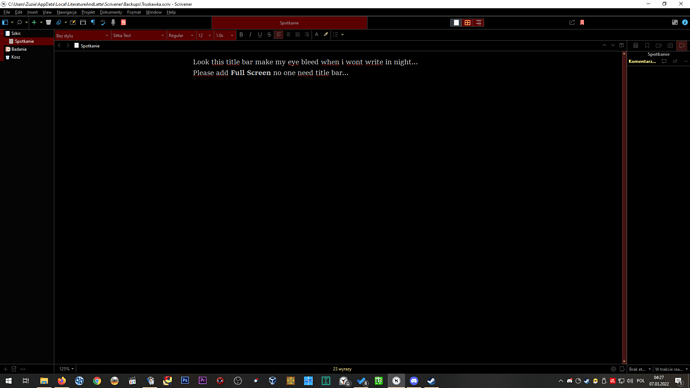Click the red bookmark toolbar icon
This screenshot has height=388, width=690.
[582, 22]
